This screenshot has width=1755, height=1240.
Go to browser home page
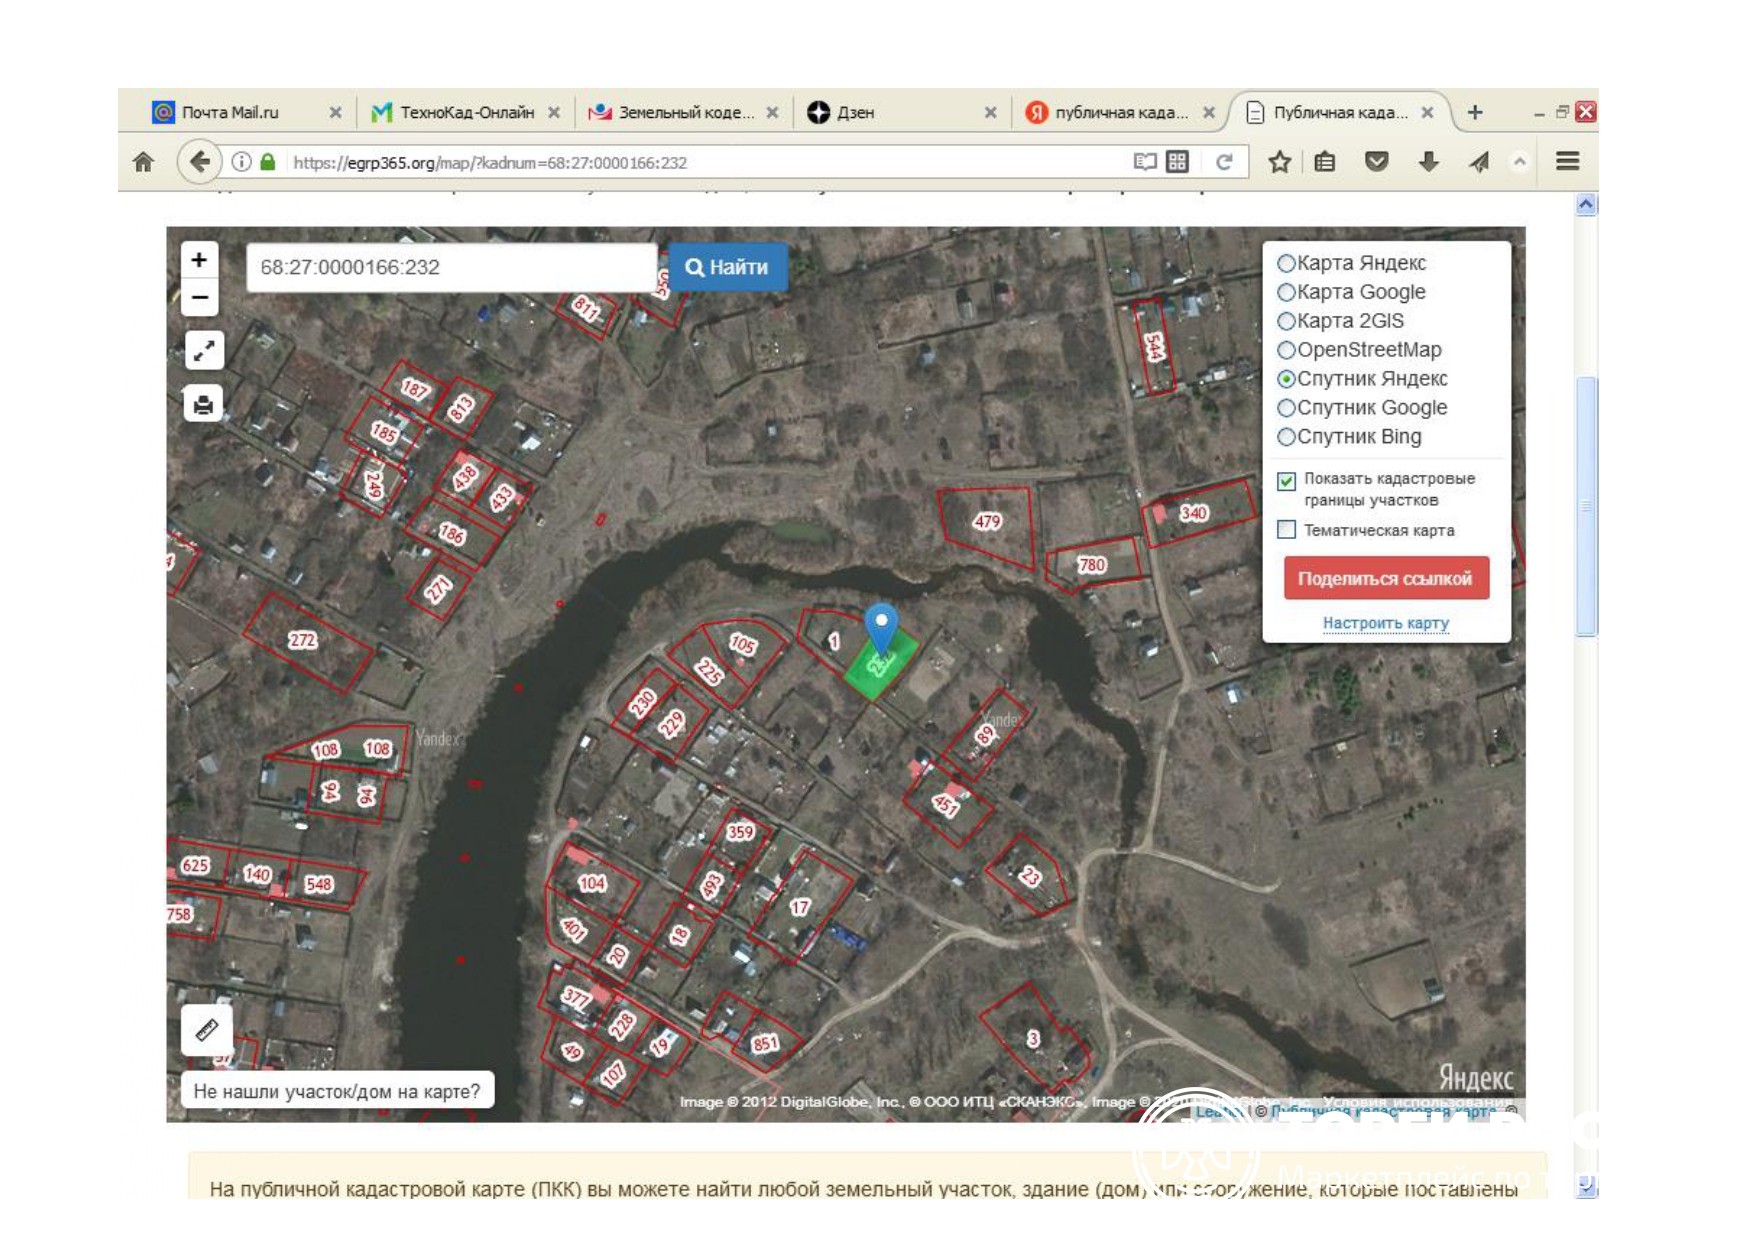coord(144,162)
